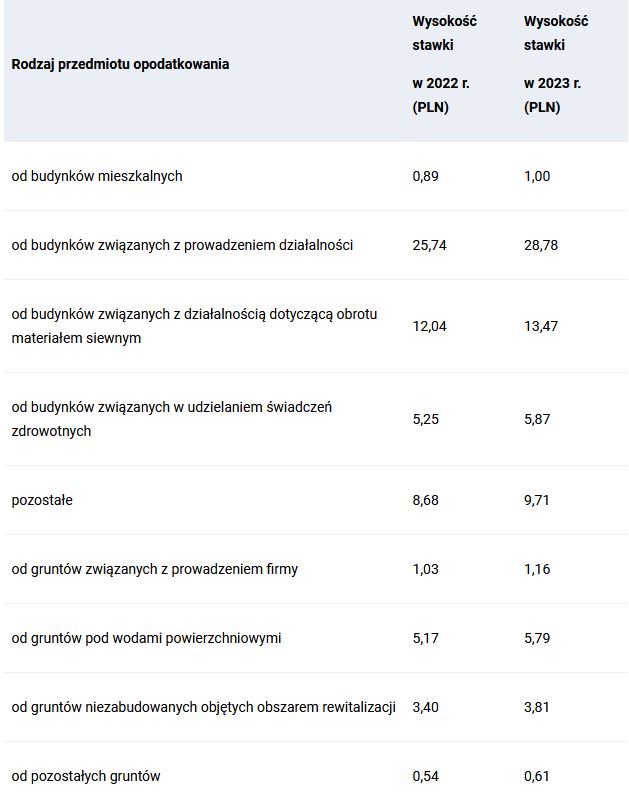Select the 'Wysokość stawki w 2022 r.' header
Viewport: 629px width, 802px height.
point(444,64)
